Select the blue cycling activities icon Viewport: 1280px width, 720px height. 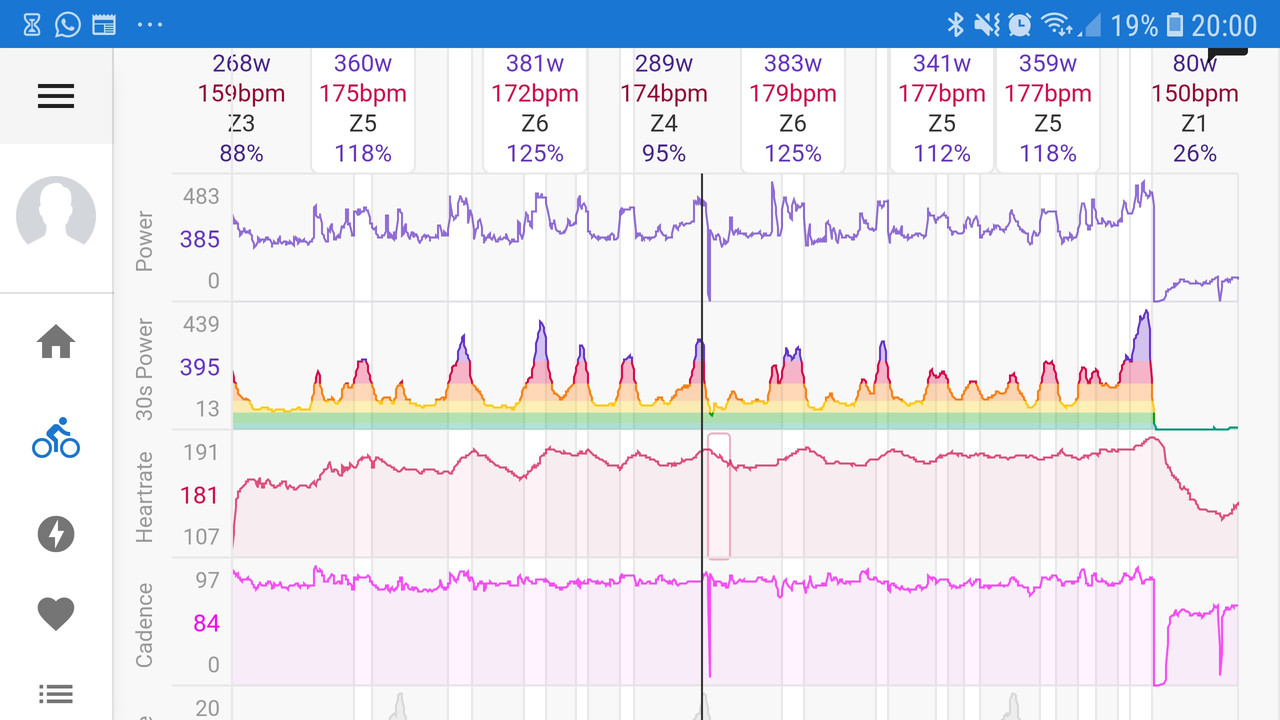(55, 439)
